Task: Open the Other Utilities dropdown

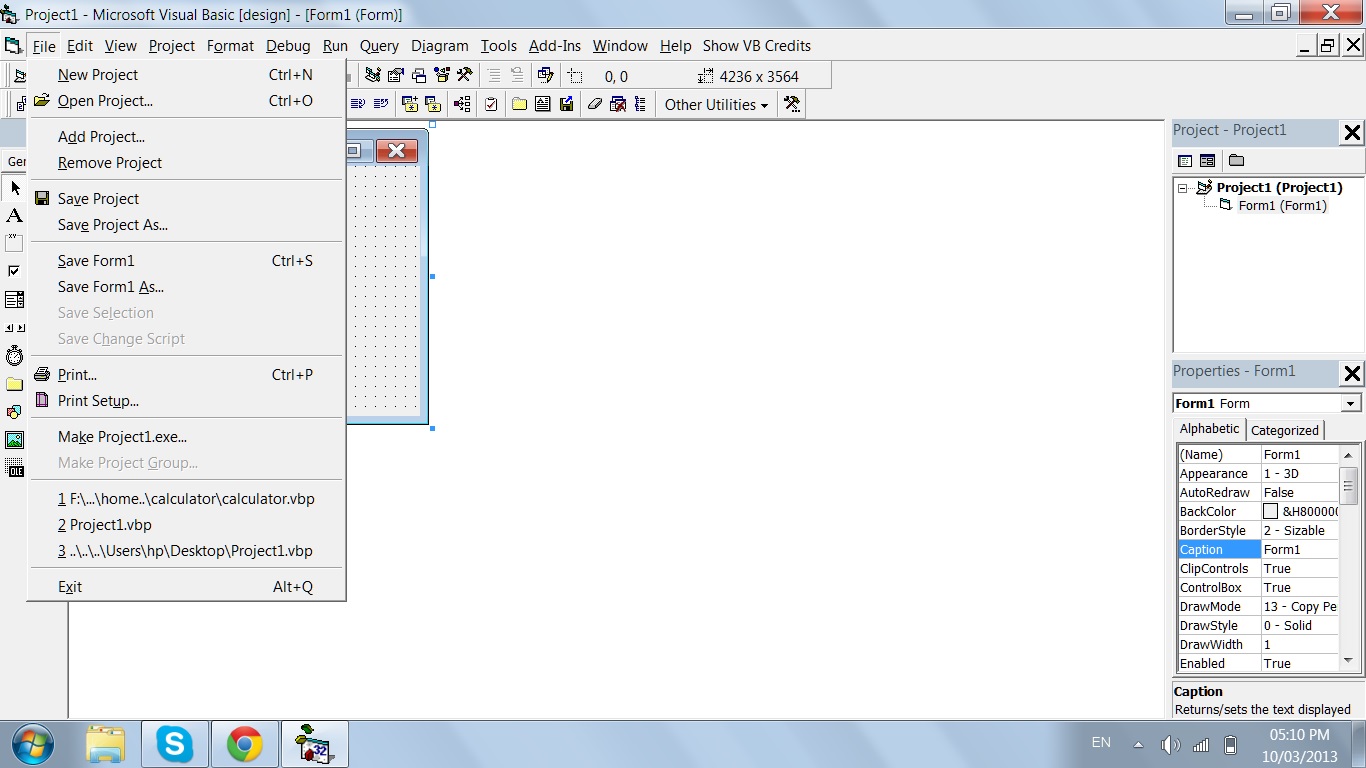Action: pyautogui.click(x=716, y=104)
